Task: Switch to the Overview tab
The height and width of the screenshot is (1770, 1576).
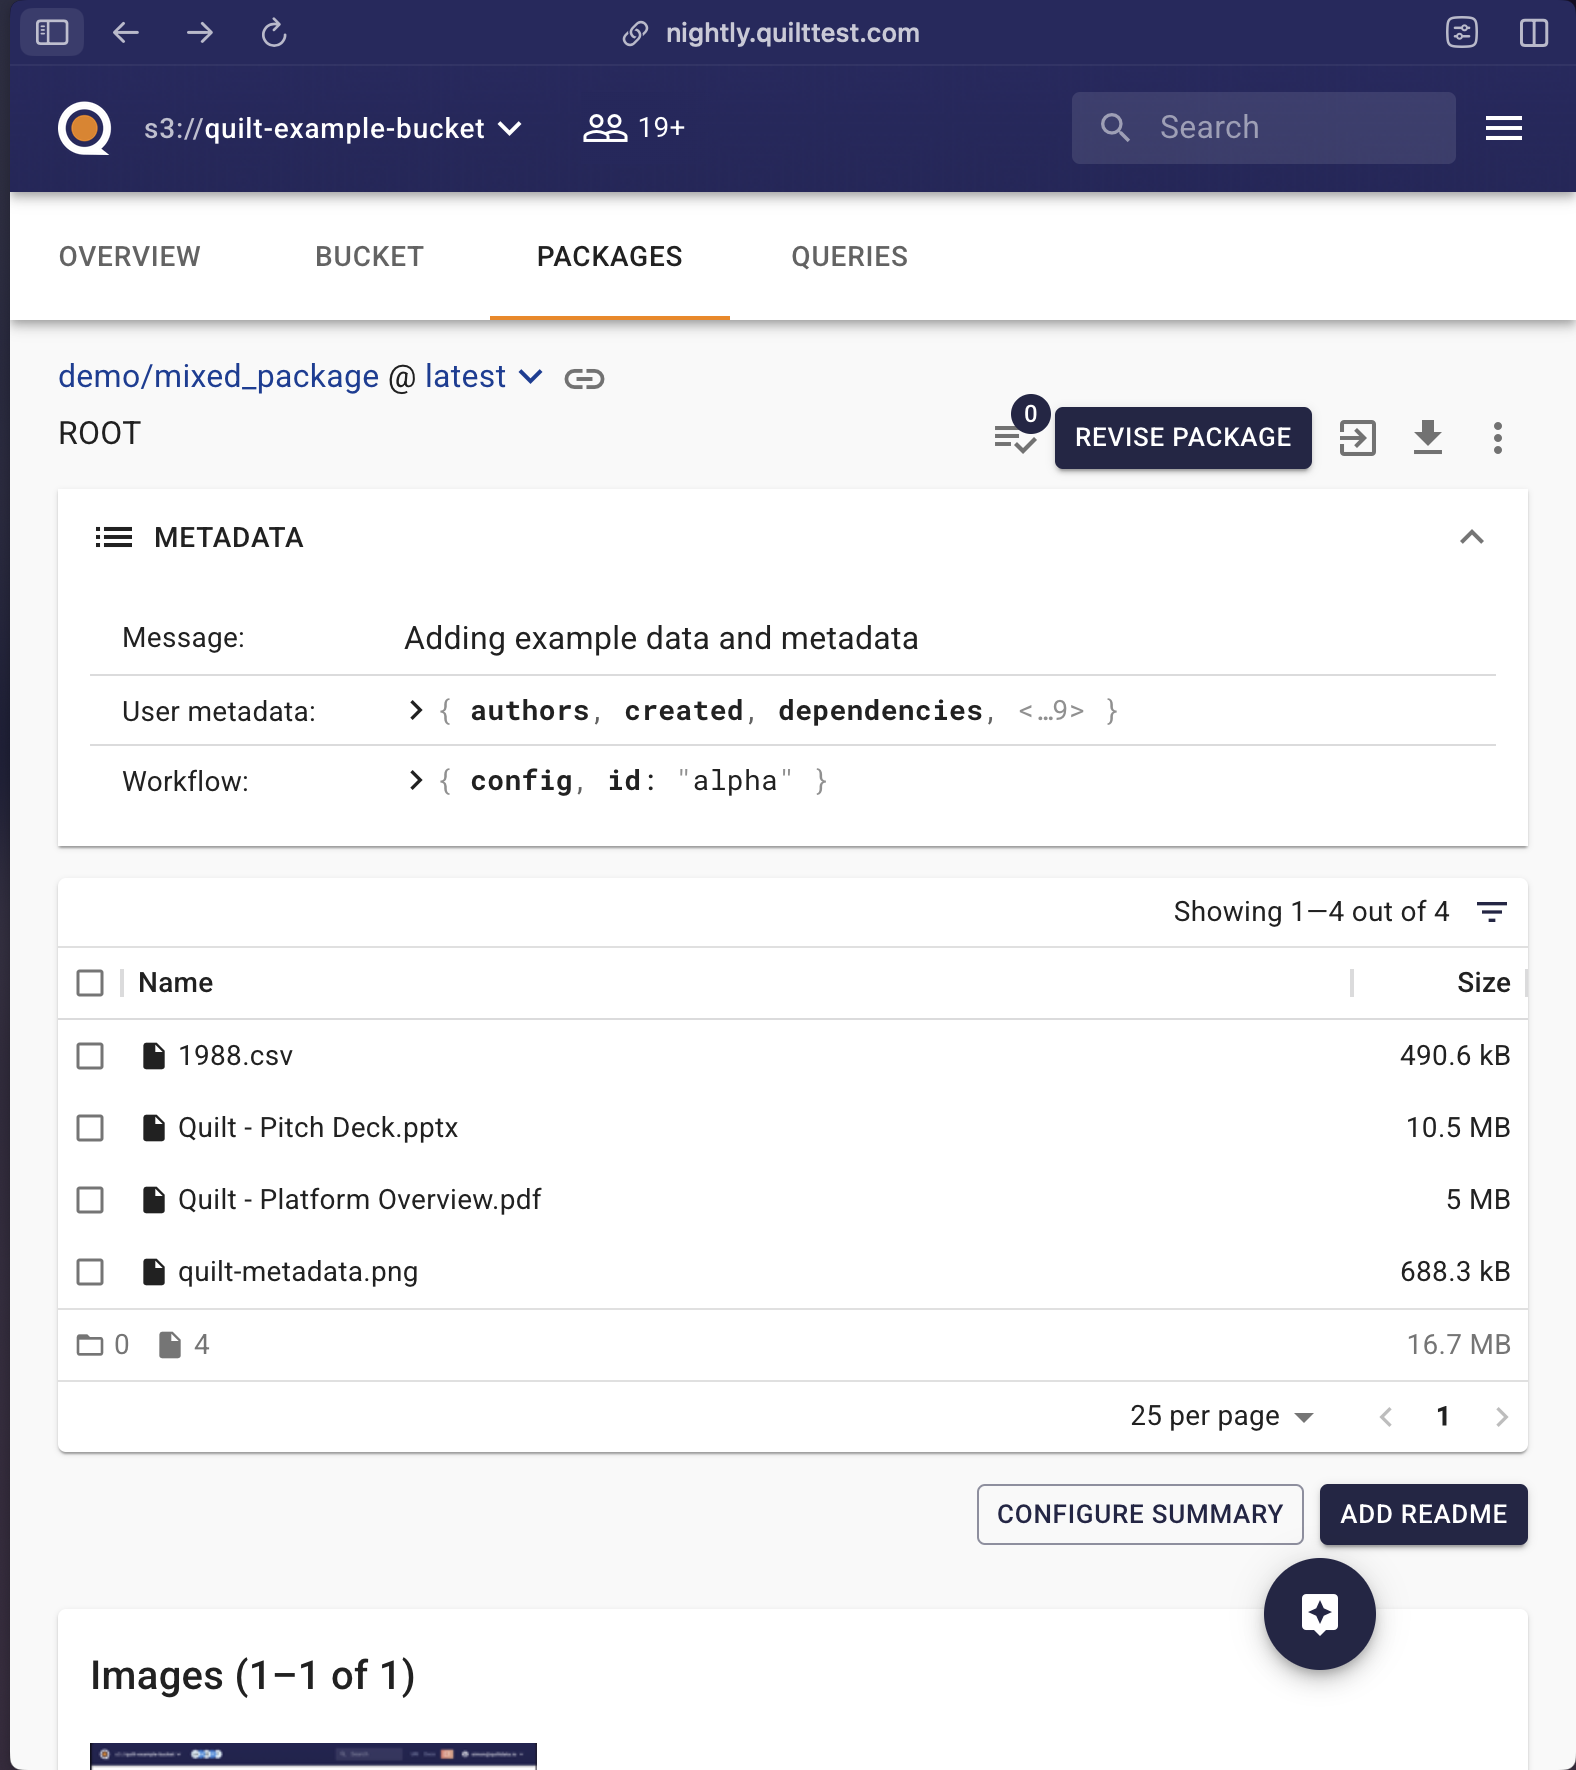Action: (x=130, y=257)
